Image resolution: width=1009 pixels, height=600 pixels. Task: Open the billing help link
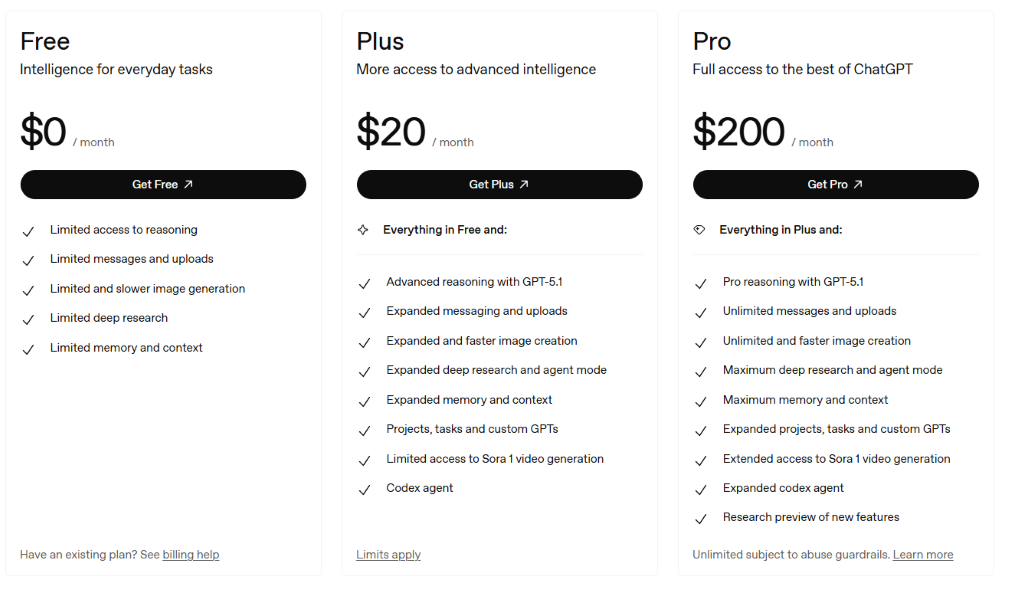[191, 554]
